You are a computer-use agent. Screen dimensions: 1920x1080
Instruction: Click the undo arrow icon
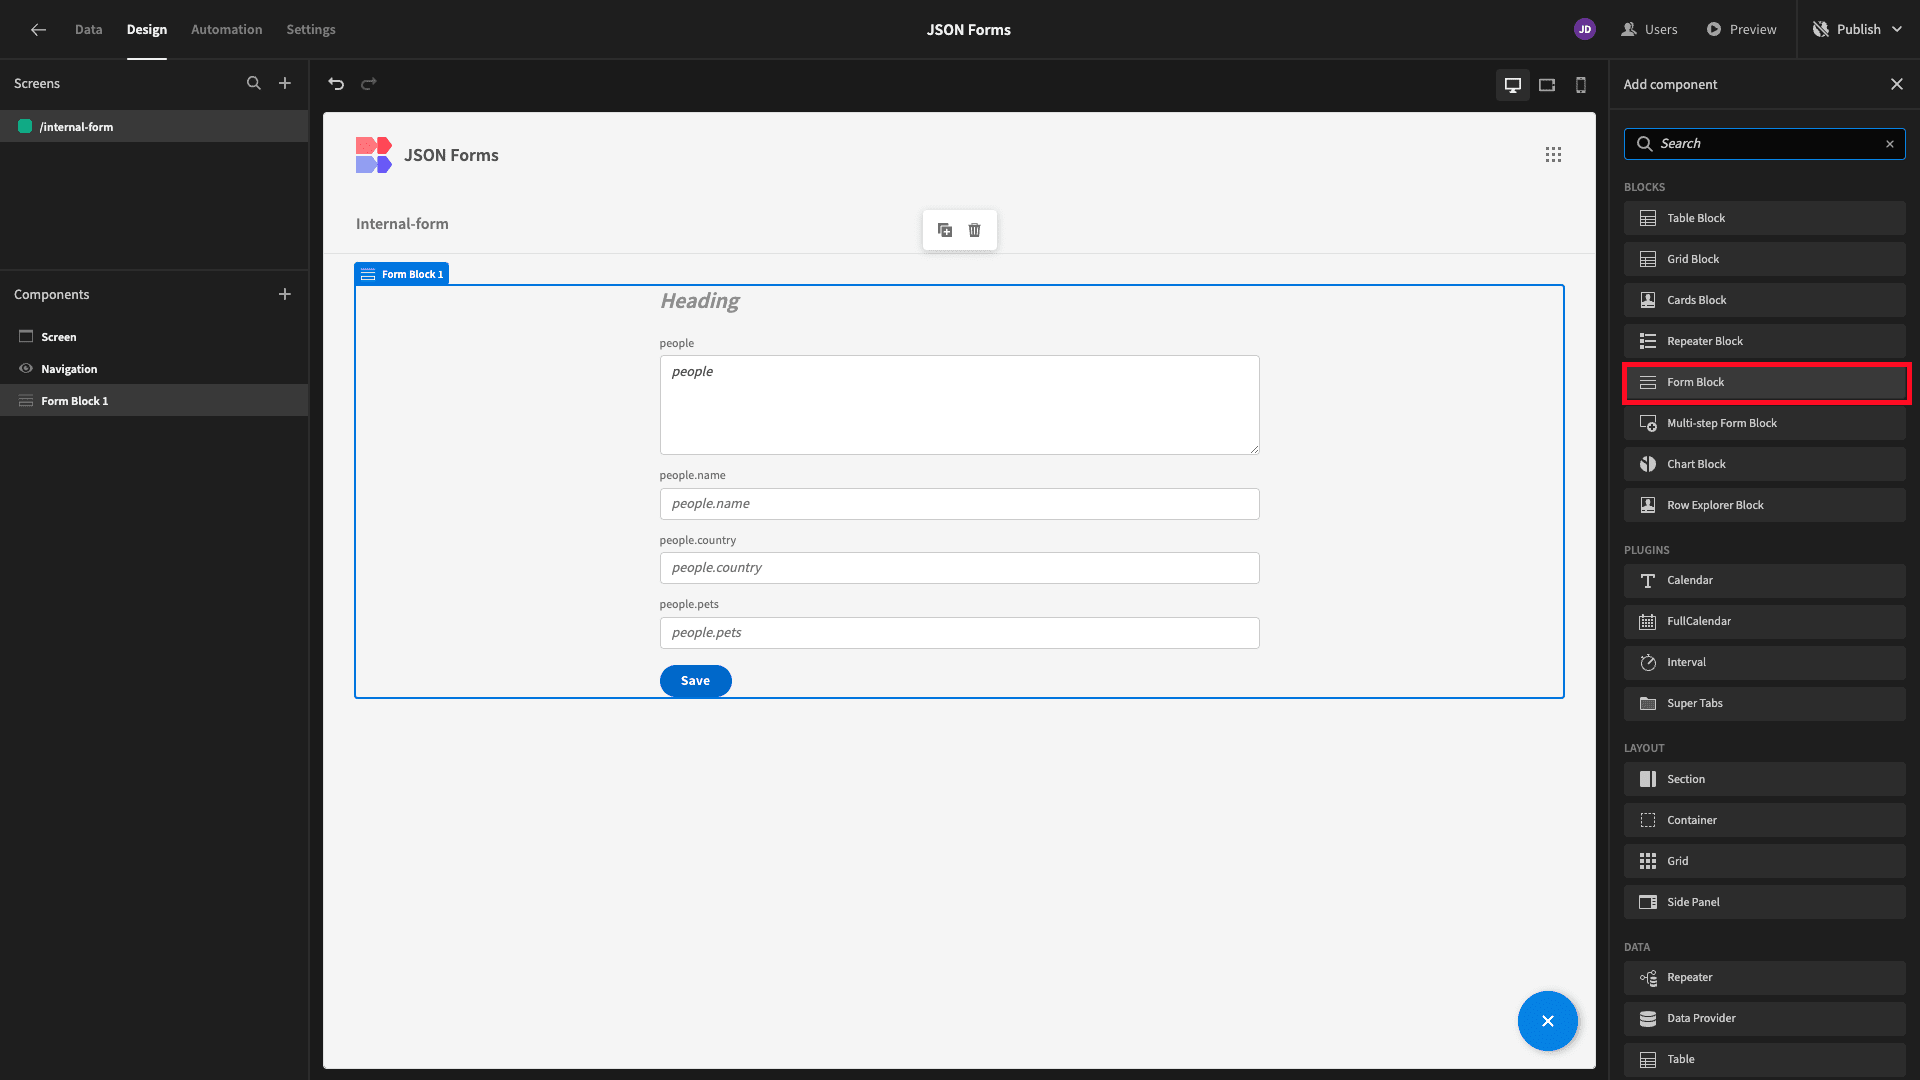[x=336, y=84]
